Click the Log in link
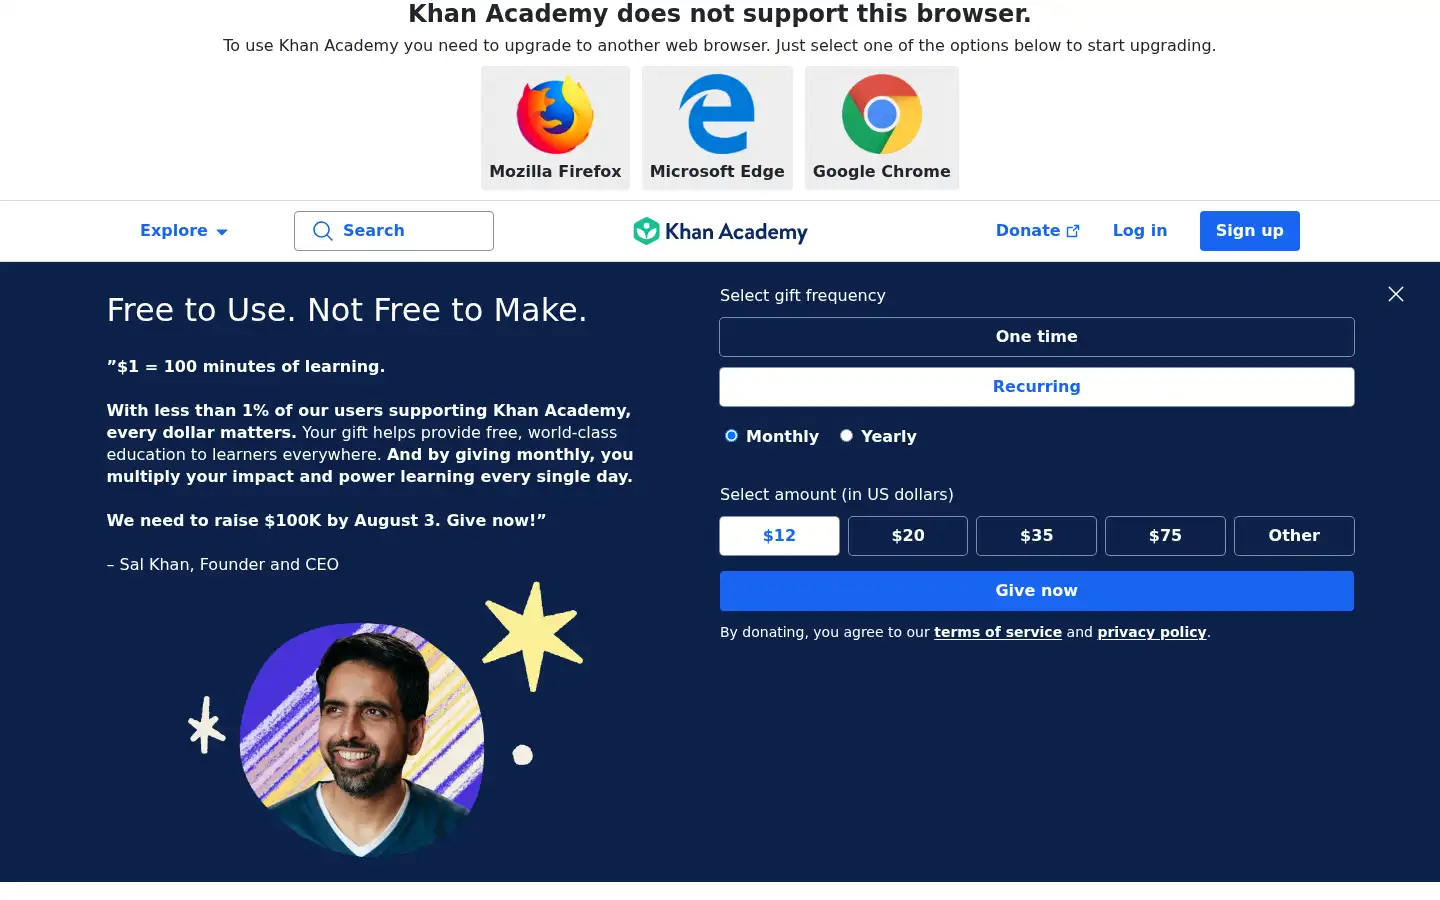1440x900 pixels. point(1140,231)
